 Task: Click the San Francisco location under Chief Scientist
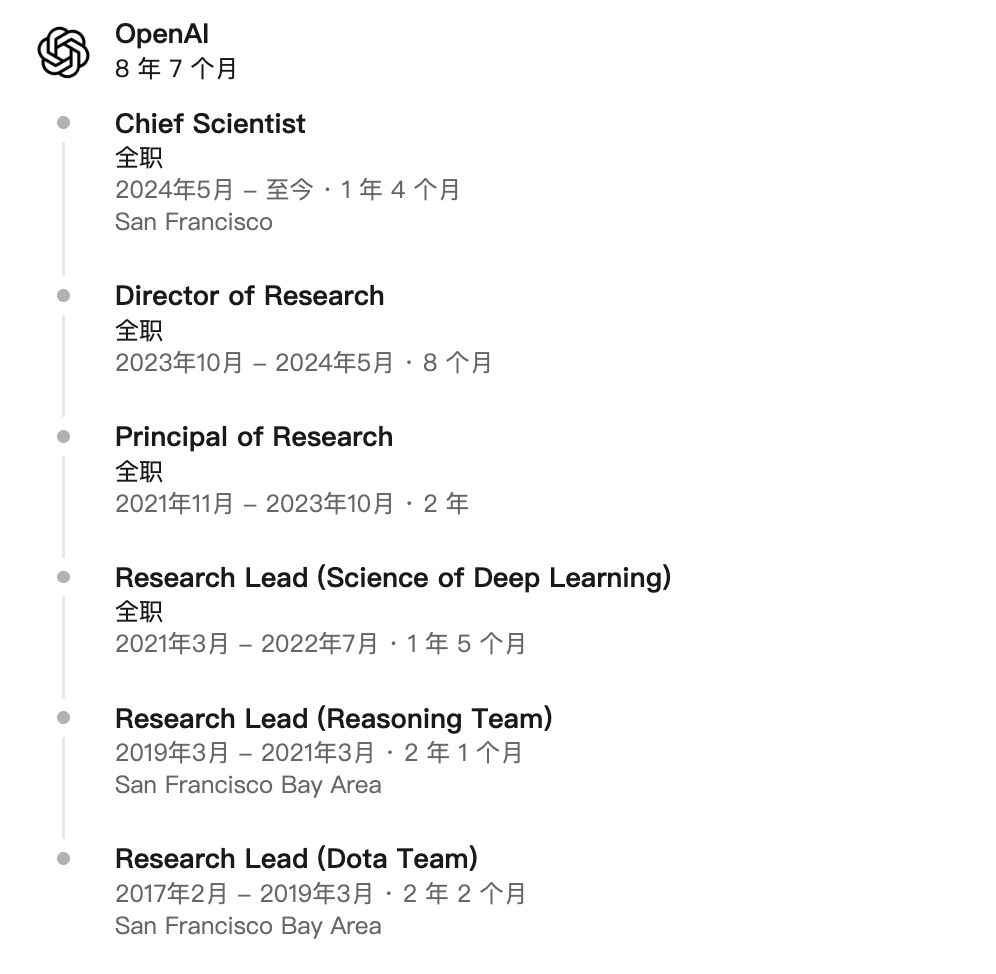194,222
